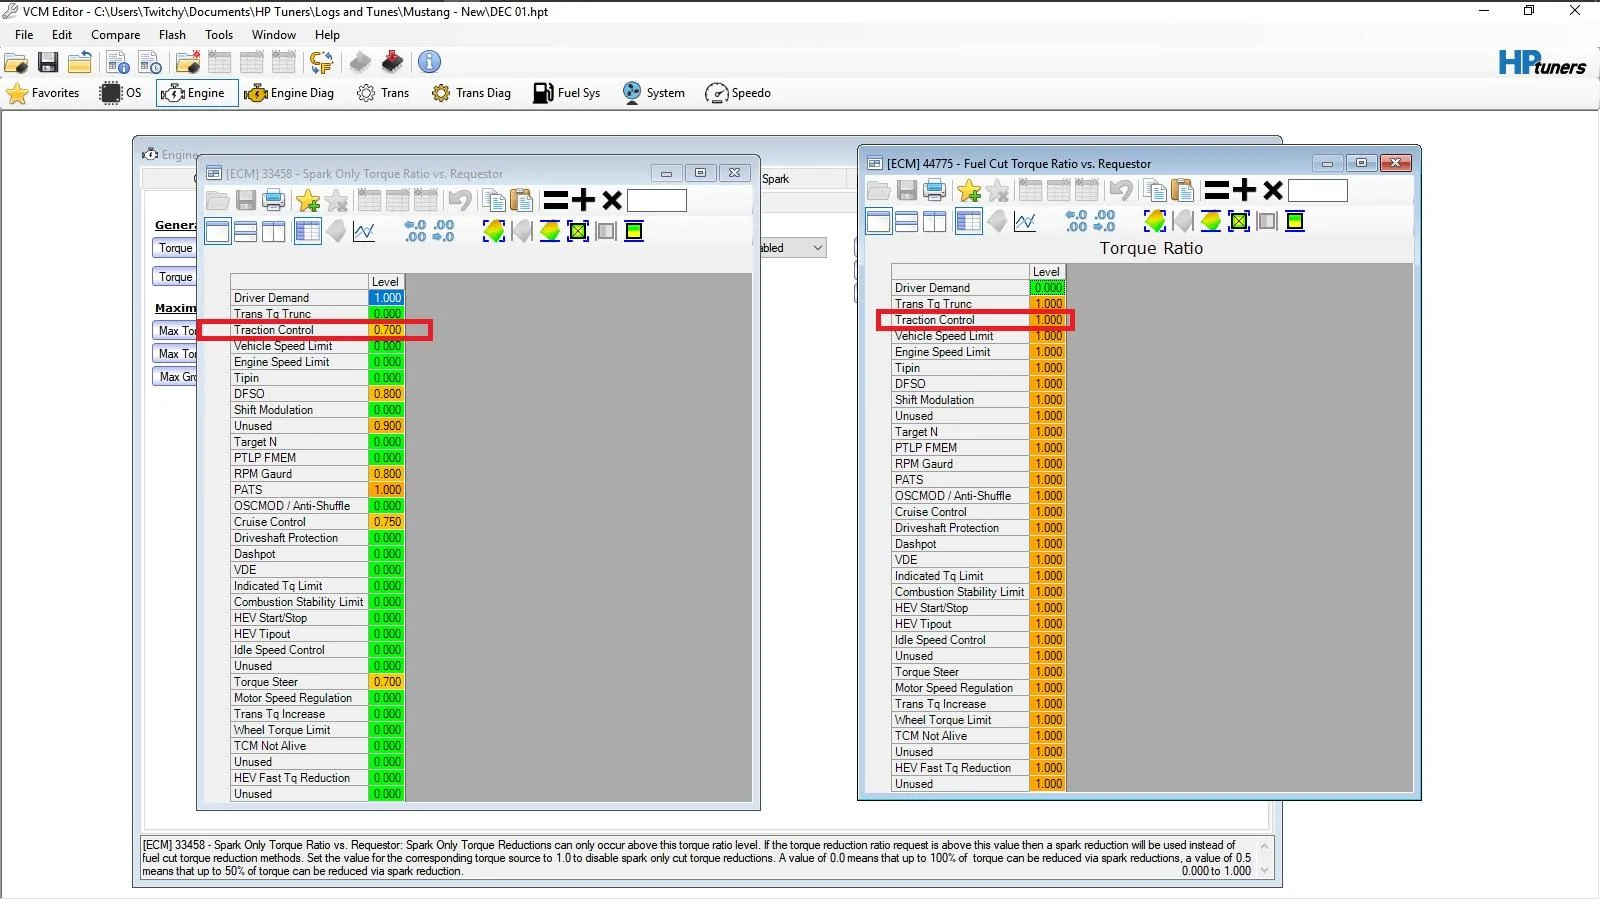Open the Fuel Sys section
Viewport: 1600px width, 900px height.
pyautogui.click(x=567, y=93)
